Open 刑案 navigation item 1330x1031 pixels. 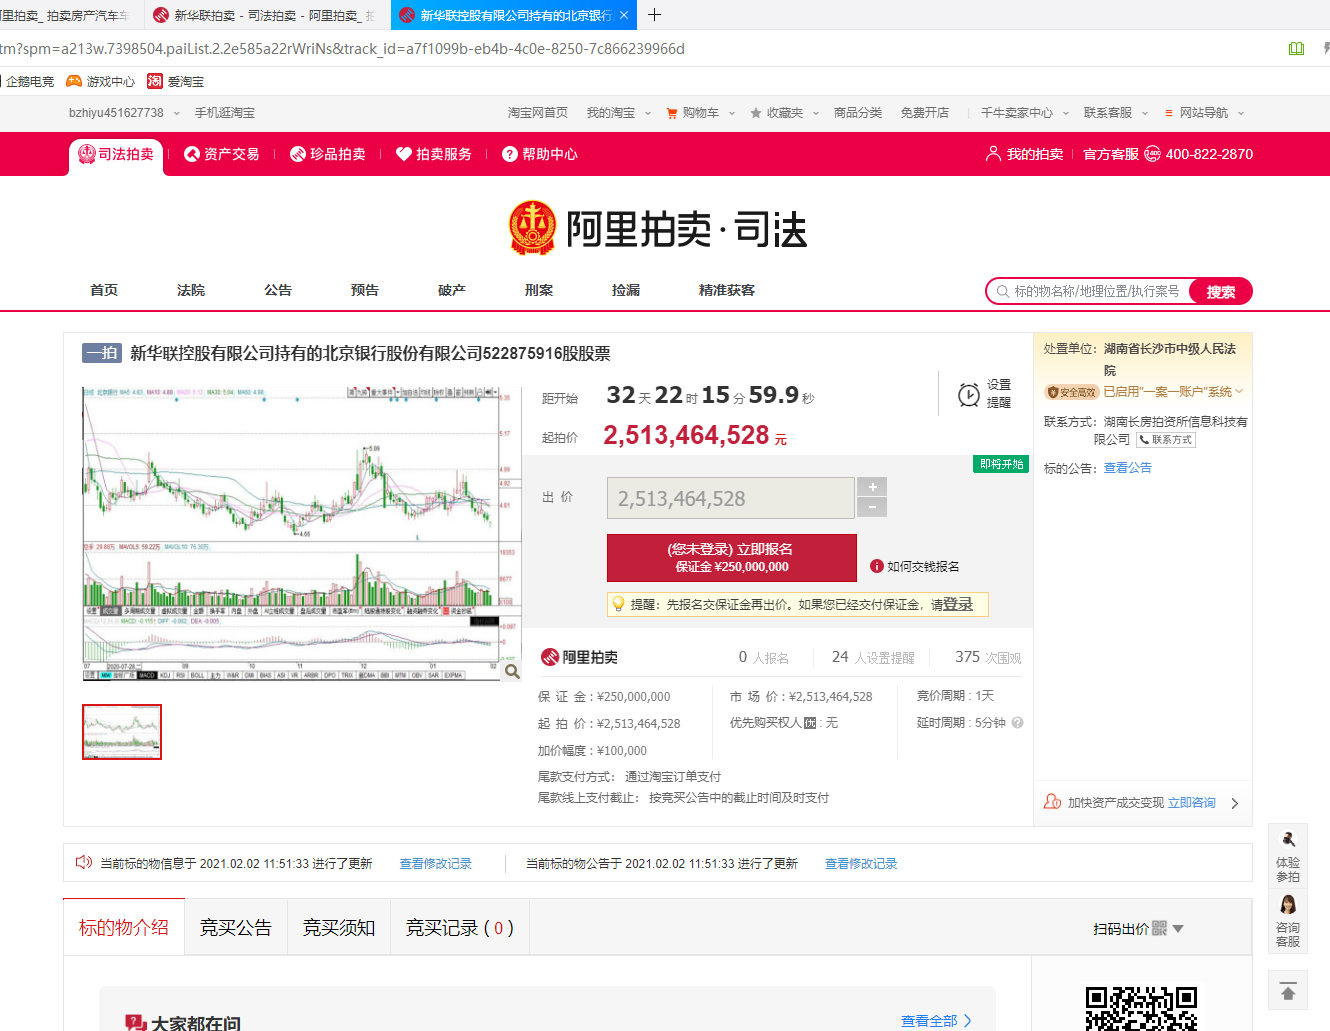[x=539, y=290]
